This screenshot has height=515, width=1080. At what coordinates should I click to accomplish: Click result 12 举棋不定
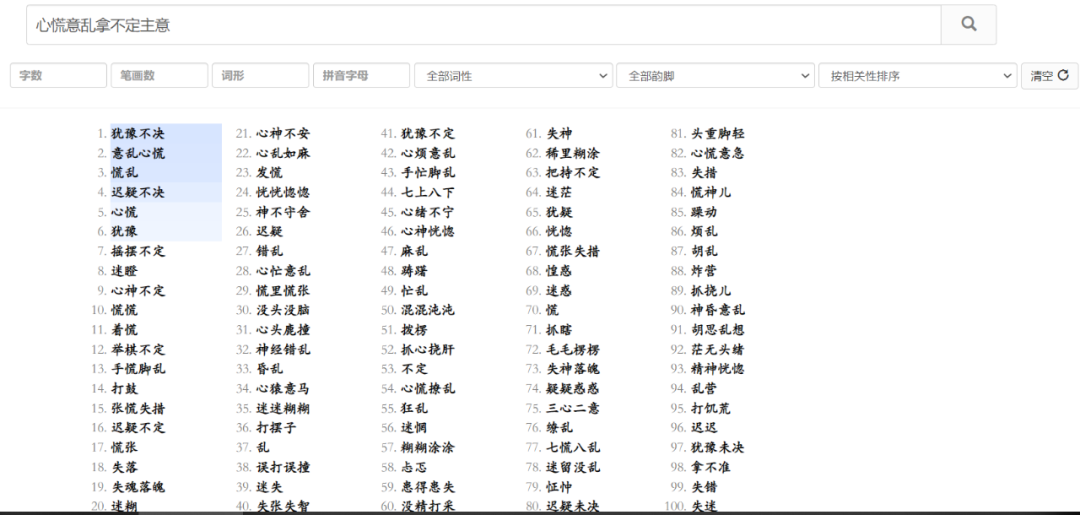tap(138, 349)
